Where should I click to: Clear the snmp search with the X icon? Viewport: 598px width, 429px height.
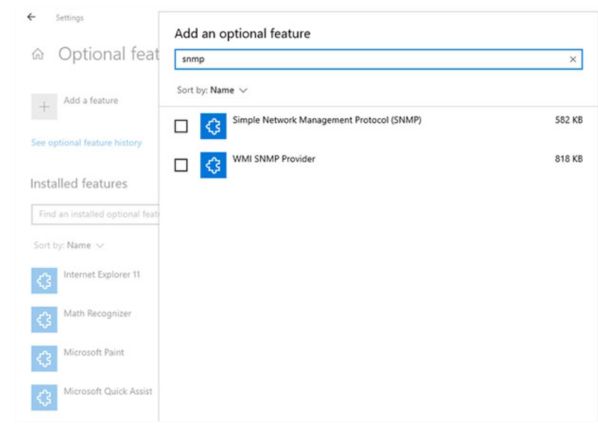[572, 59]
